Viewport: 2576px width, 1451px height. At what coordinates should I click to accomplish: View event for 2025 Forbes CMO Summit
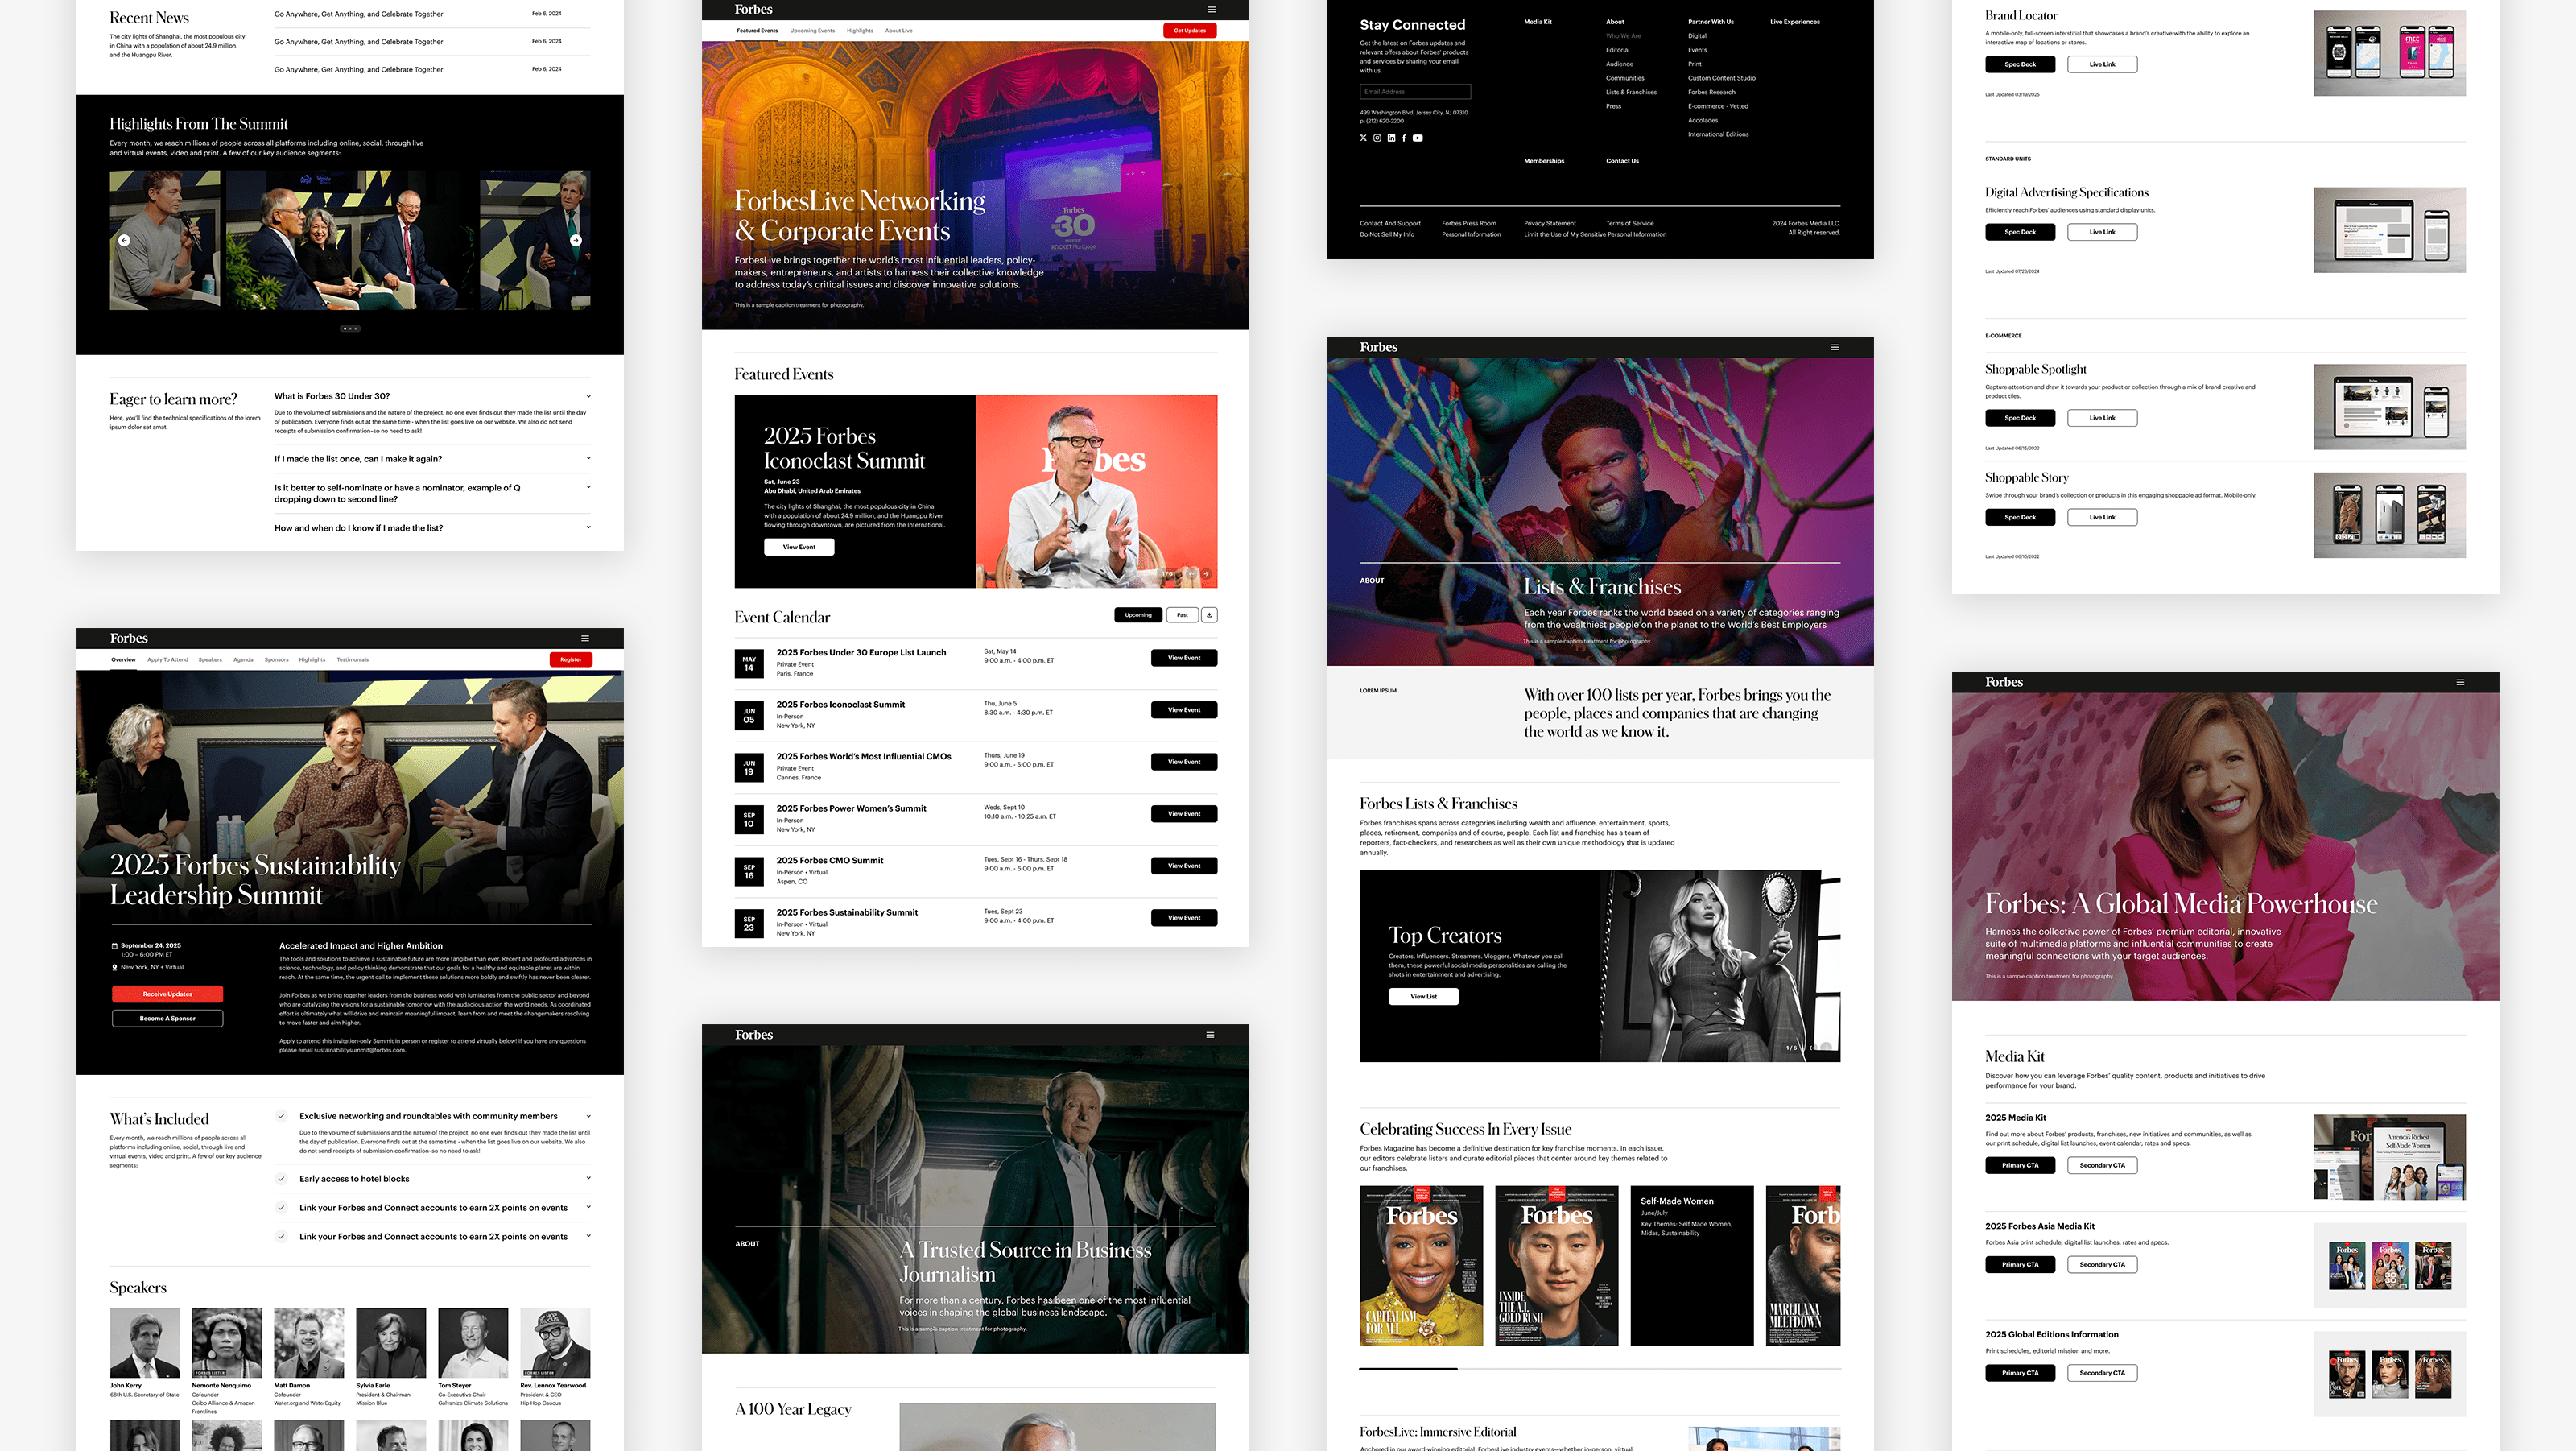point(1184,866)
